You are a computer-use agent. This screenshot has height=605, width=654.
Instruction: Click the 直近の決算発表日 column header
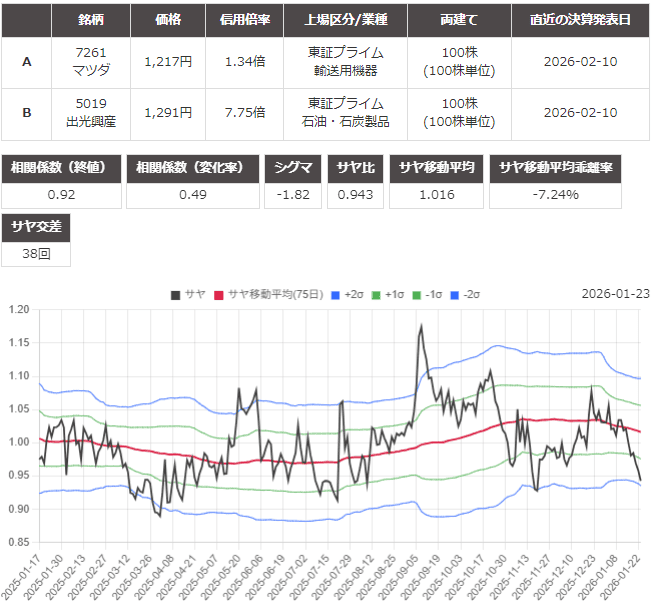pyautogui.click(x=582, y=20)
